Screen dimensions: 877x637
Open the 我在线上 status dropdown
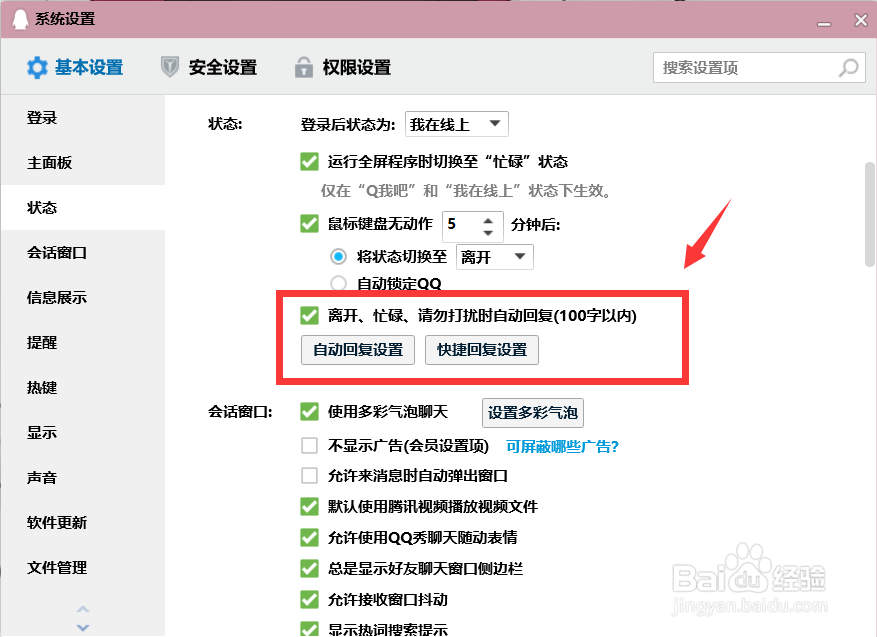(x=456, y=124)
